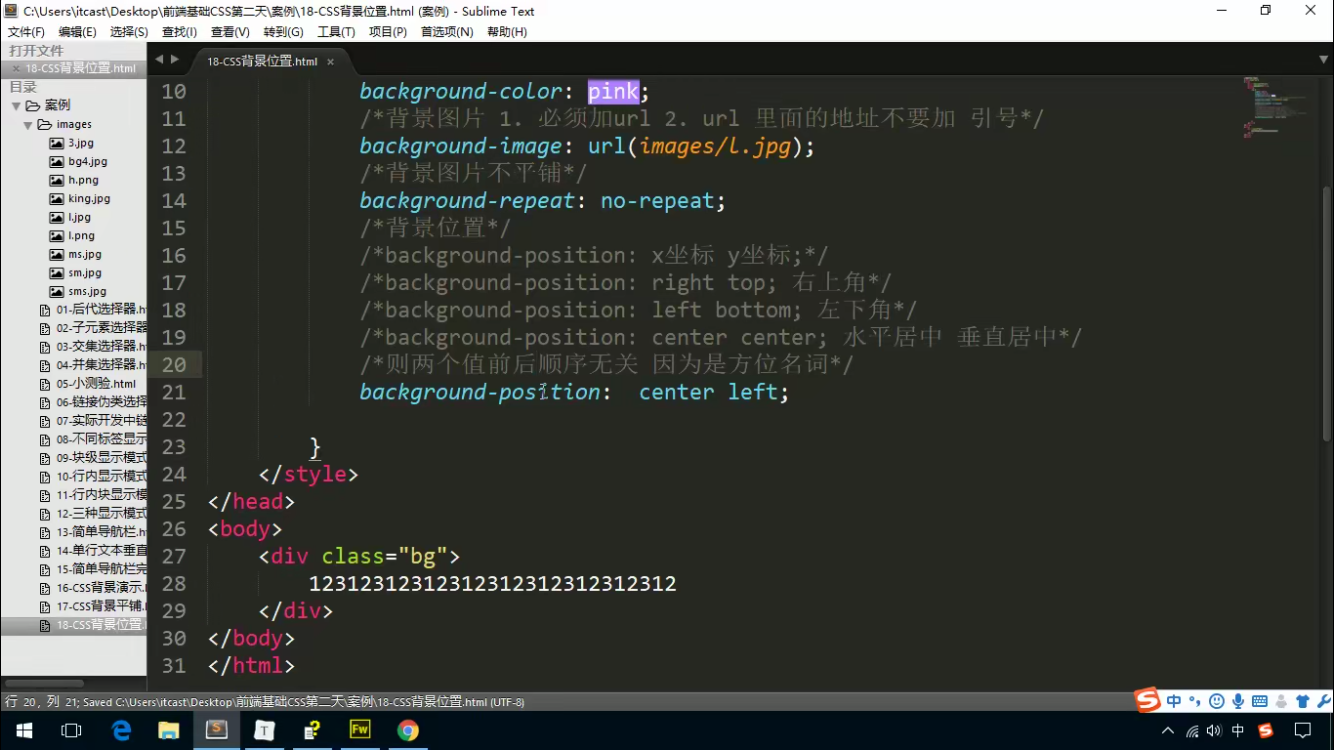Open the Sogou toolbox wrench icon
Viewport: 1334px width, 750px height.
[1323, 702]
